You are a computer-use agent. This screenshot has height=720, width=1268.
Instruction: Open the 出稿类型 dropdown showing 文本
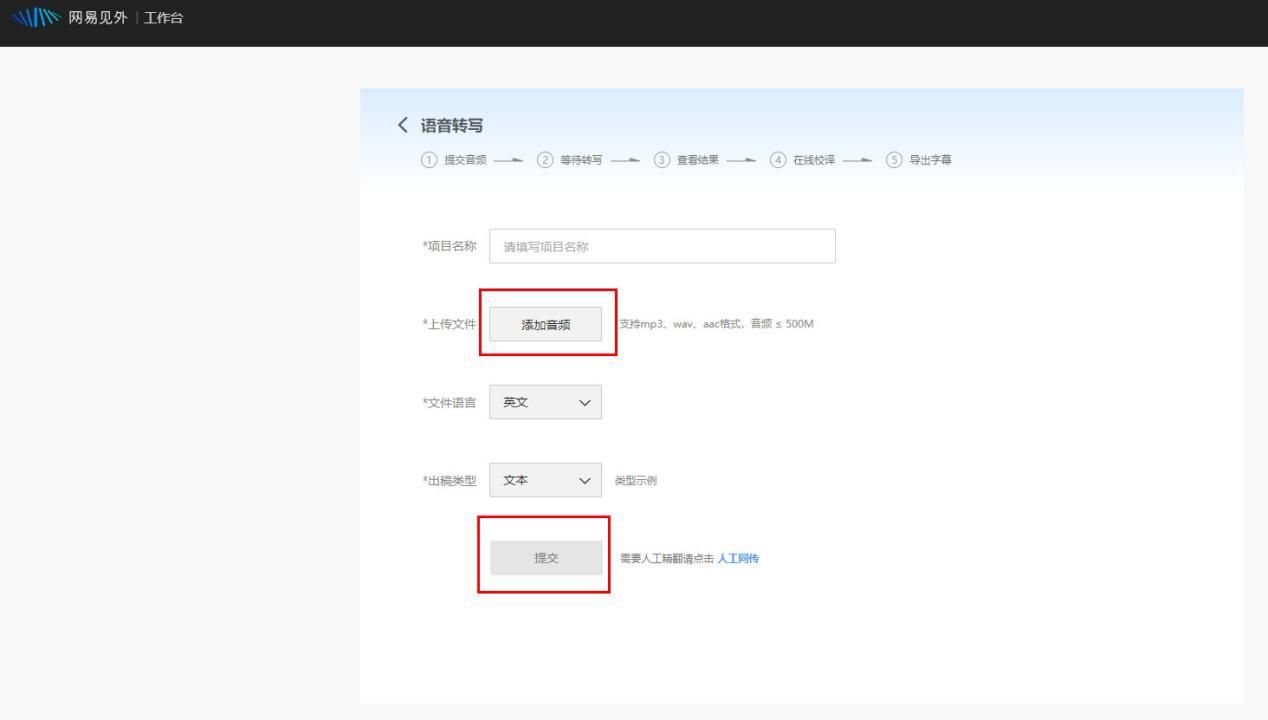[x=546, y=480]
